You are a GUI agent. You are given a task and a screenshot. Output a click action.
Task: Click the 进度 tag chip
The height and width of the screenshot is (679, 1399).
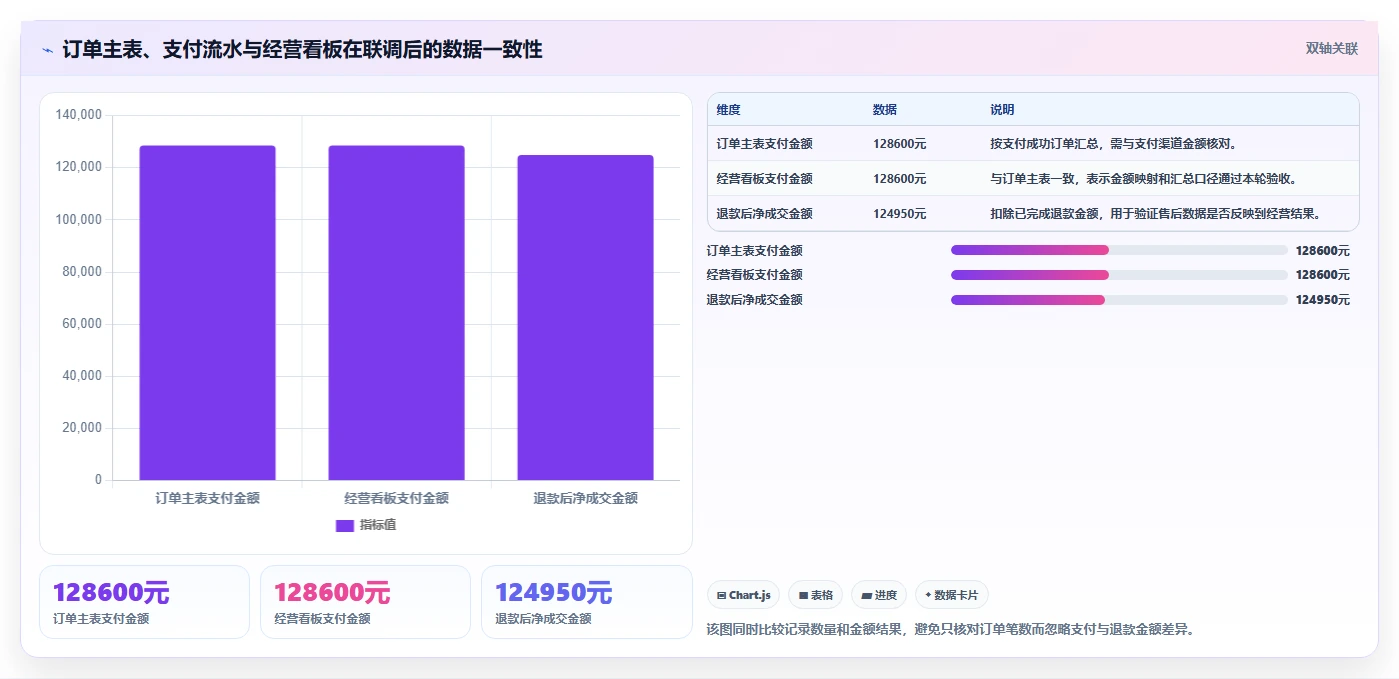coord(879,595)
